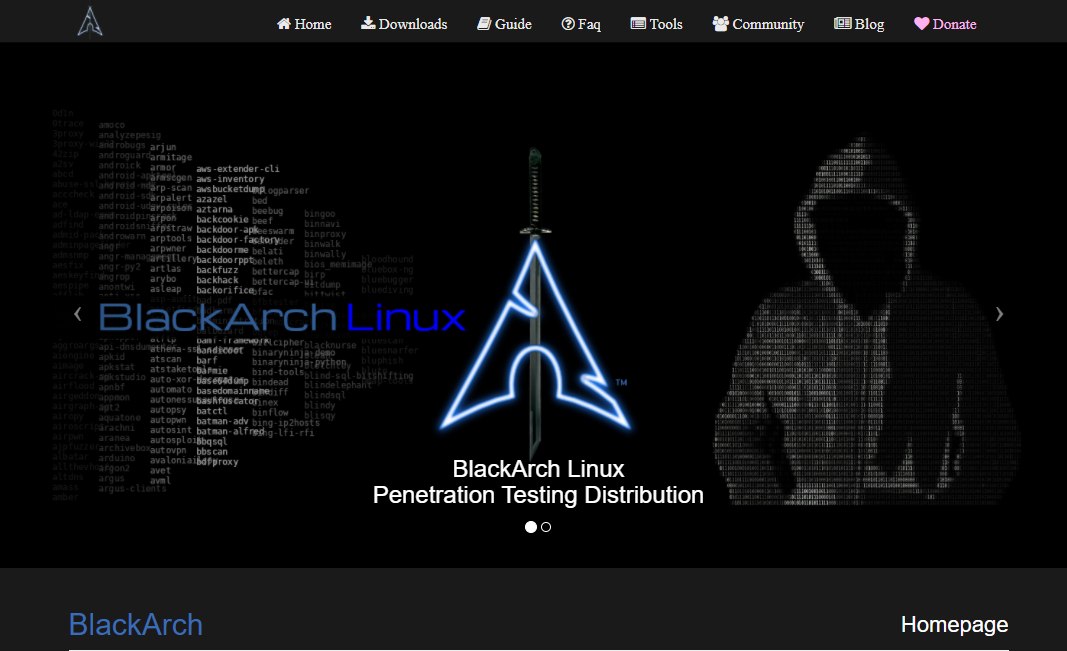Click the hooded ASCII figure image
Viewport: 1067px width, 651px height.
click(x=866, y=320)
